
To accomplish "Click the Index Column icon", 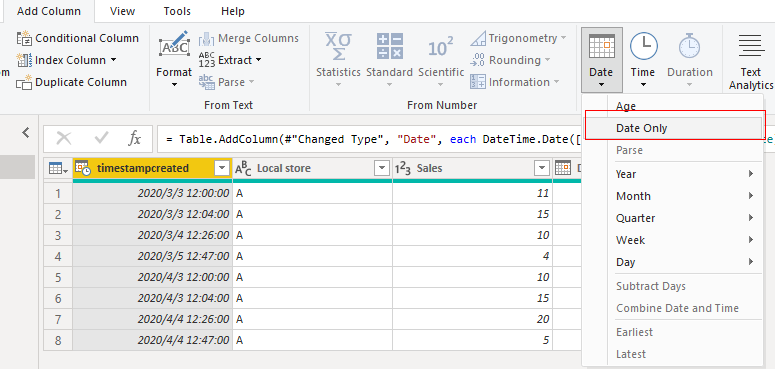I will pos(24,60).
